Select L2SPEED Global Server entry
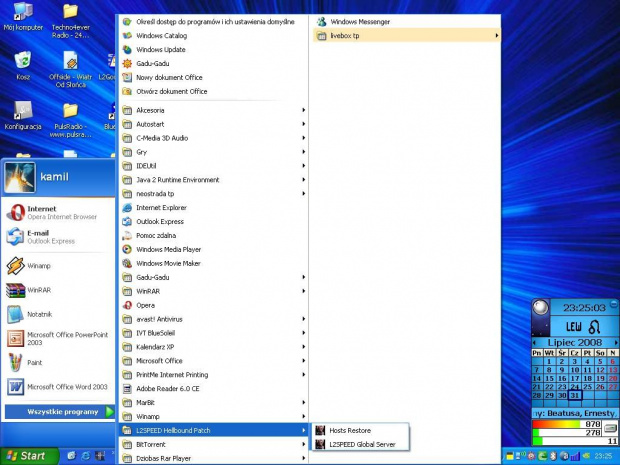620x465 pixels. (x=361, y=444)
